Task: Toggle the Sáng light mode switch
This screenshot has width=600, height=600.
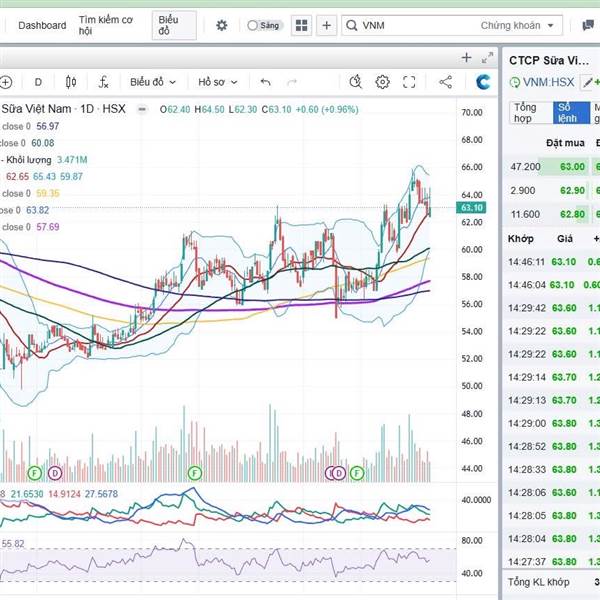Action: point(264,26)
